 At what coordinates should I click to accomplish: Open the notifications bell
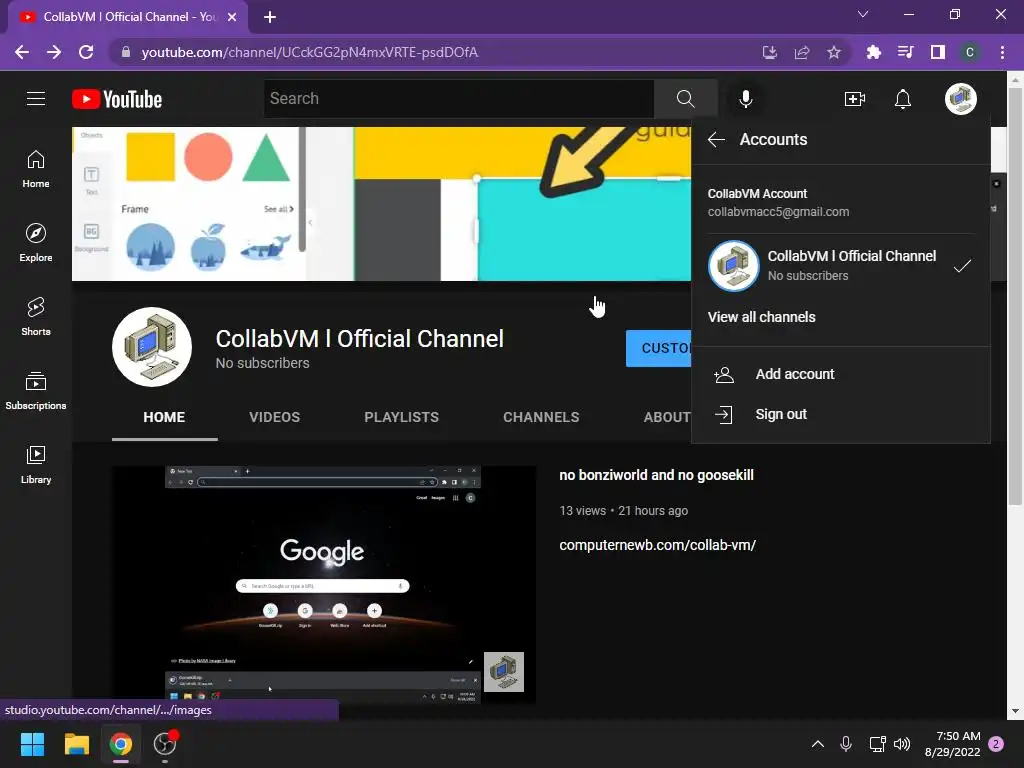click(x=903, y=99)
